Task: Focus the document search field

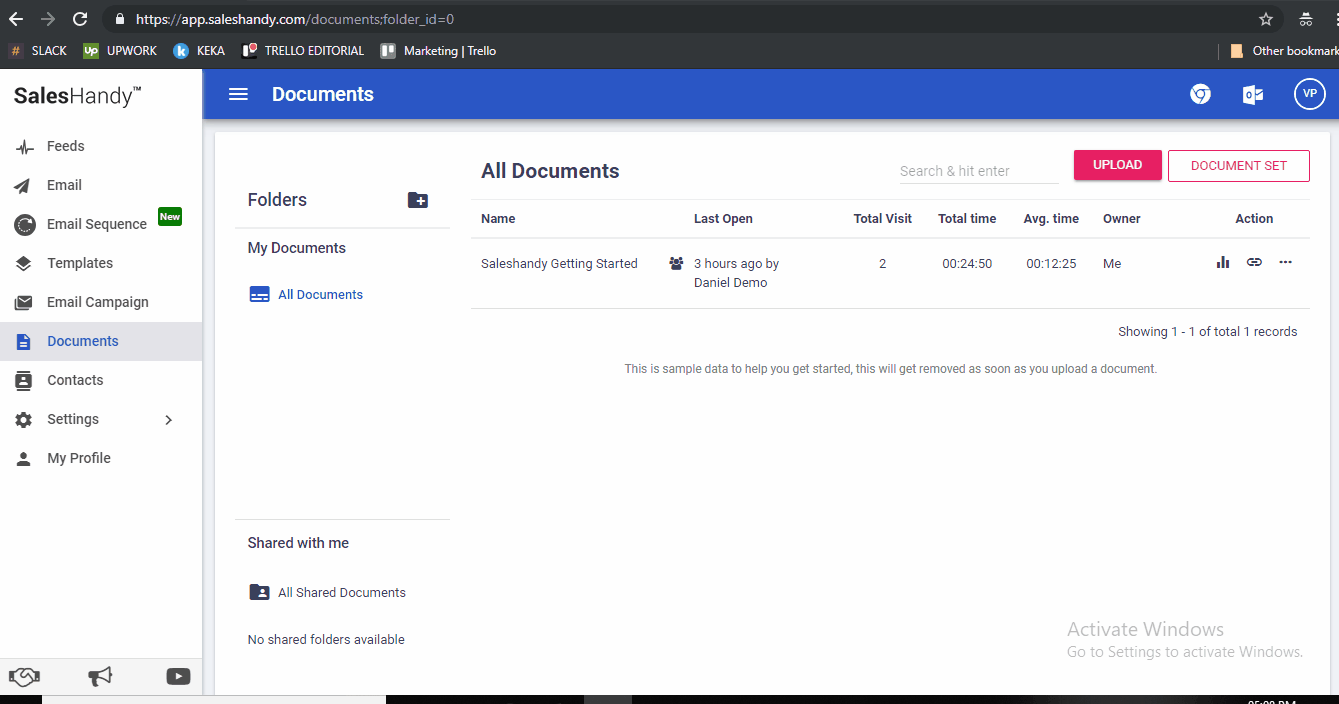Action: (979, 171)
